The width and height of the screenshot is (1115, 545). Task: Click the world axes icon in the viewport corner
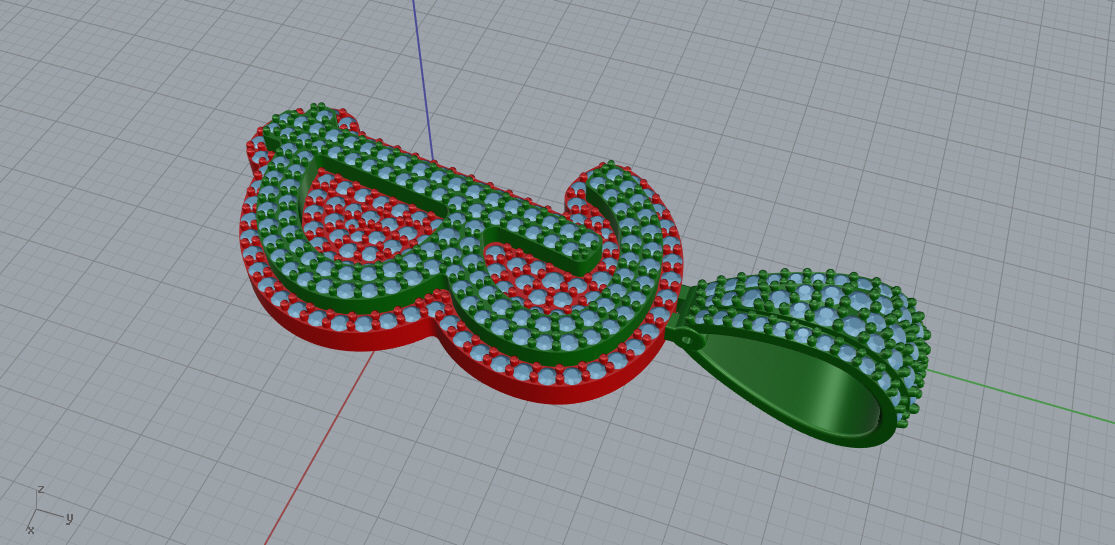pos(48,510)
